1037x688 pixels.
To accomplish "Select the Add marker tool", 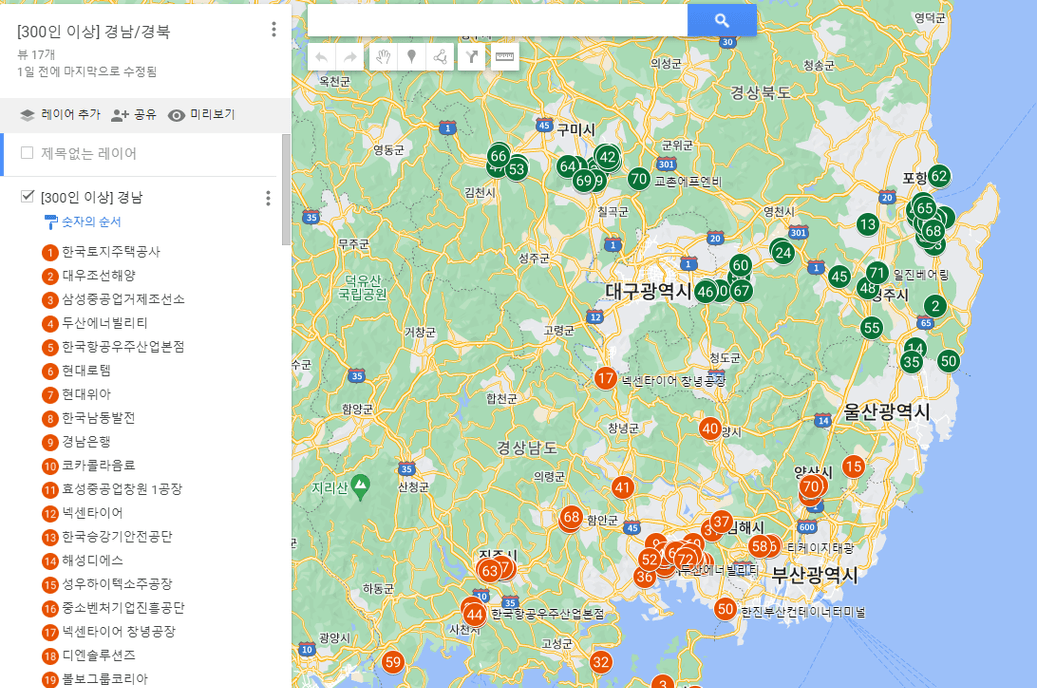I will point(411,57).
